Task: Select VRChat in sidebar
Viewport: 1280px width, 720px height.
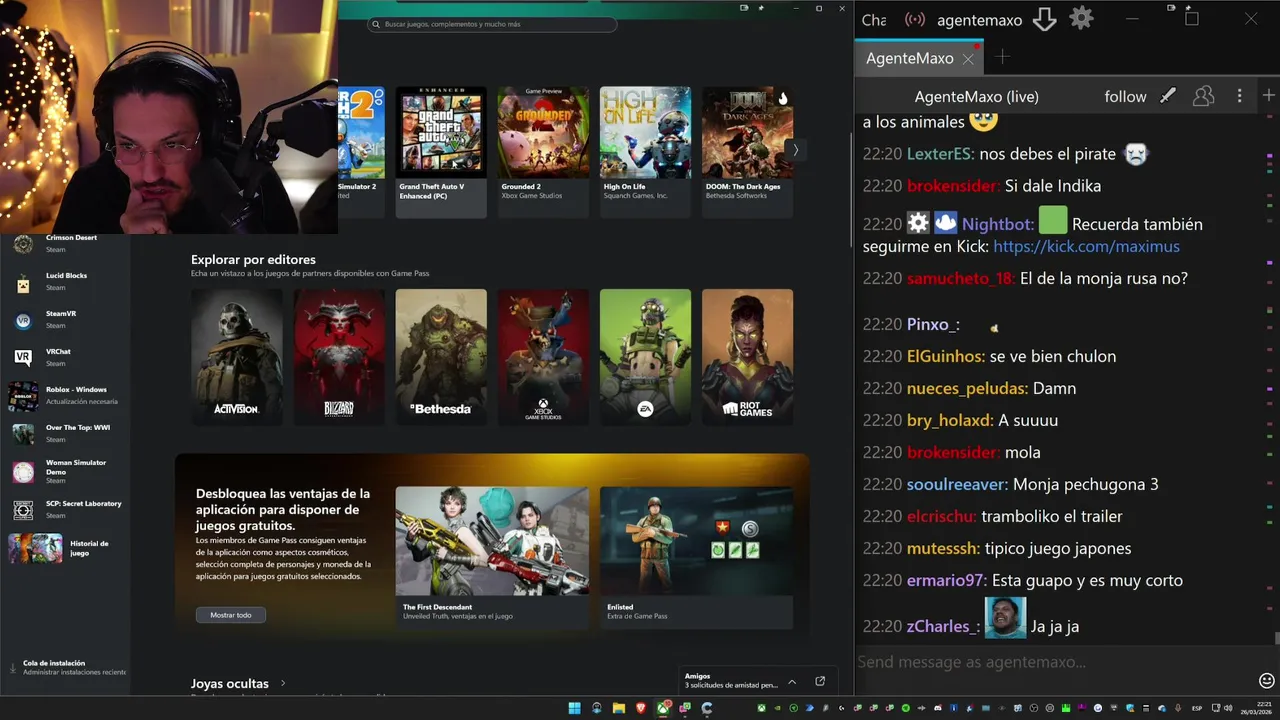Action: (x=66, y=357)
